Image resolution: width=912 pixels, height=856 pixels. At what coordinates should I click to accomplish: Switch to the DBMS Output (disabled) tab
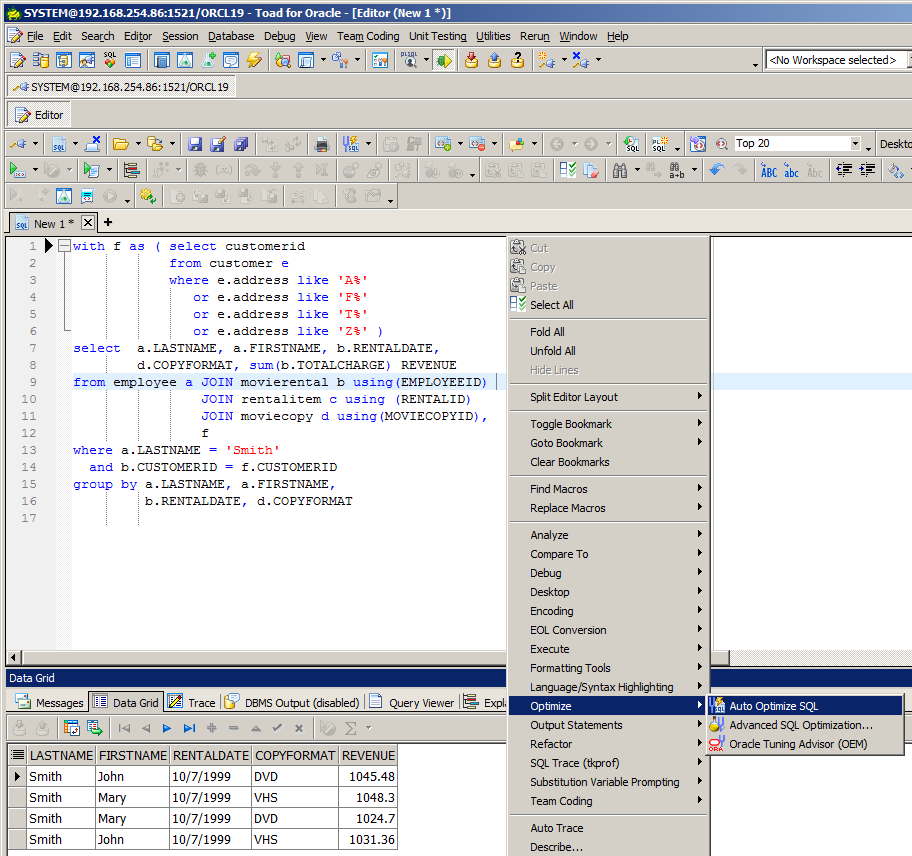[x=293, y=702]
